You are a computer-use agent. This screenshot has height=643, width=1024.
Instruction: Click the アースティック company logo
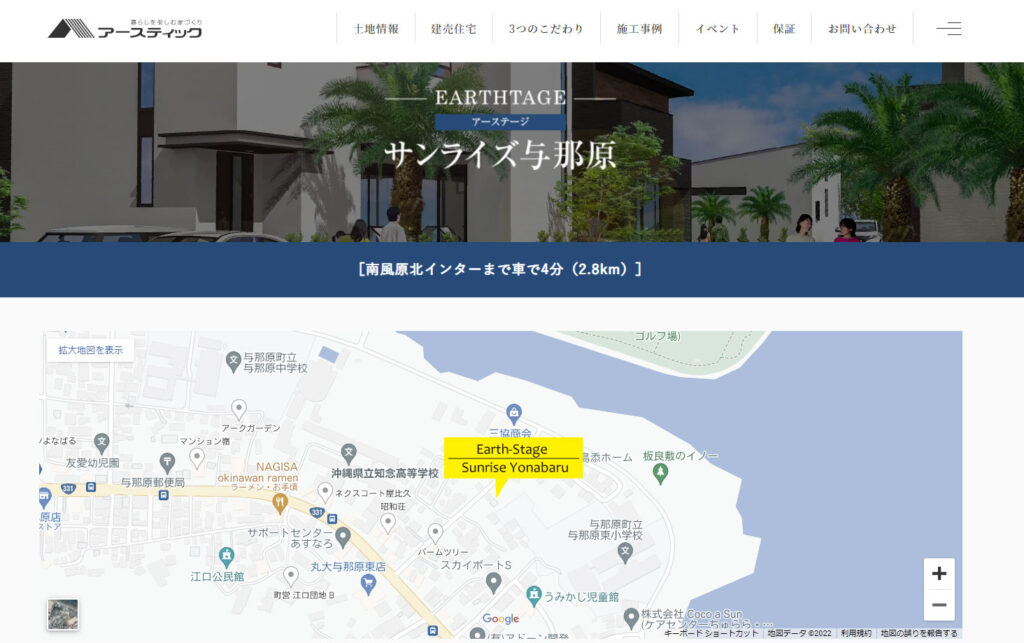[125, 28]
